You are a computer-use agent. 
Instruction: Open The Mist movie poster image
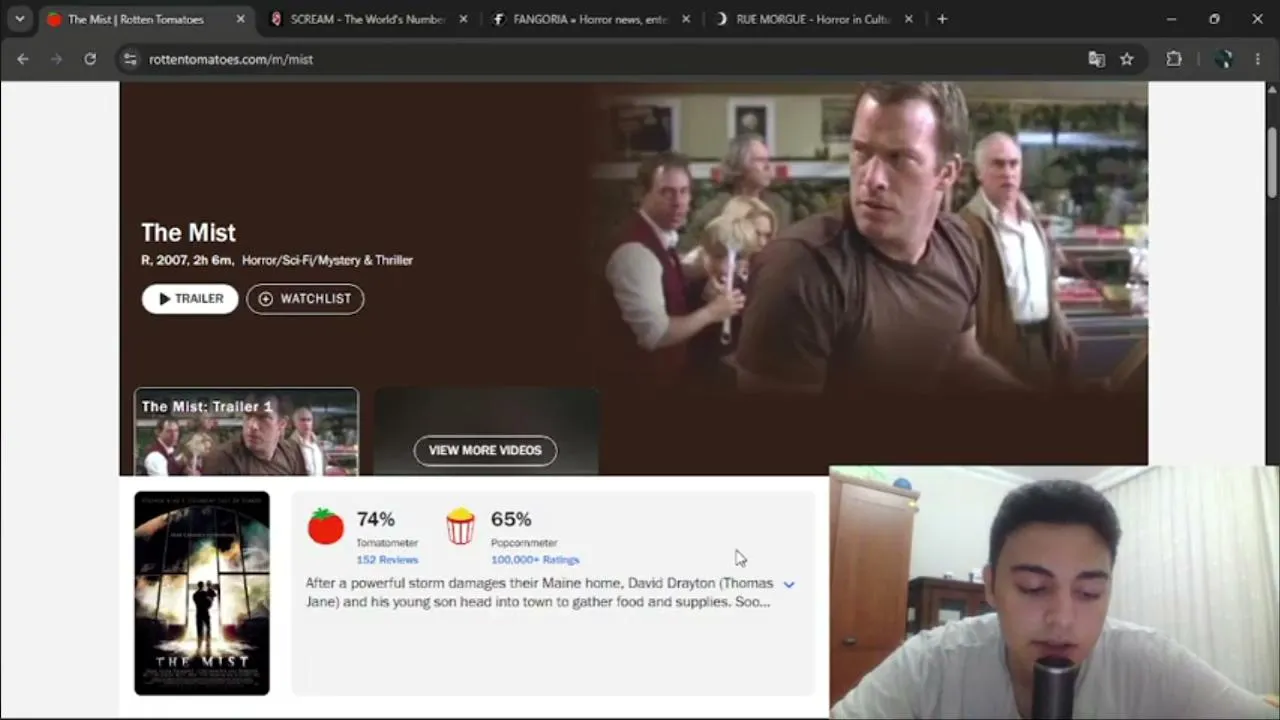pyautogui.click(x=202, y=593)
